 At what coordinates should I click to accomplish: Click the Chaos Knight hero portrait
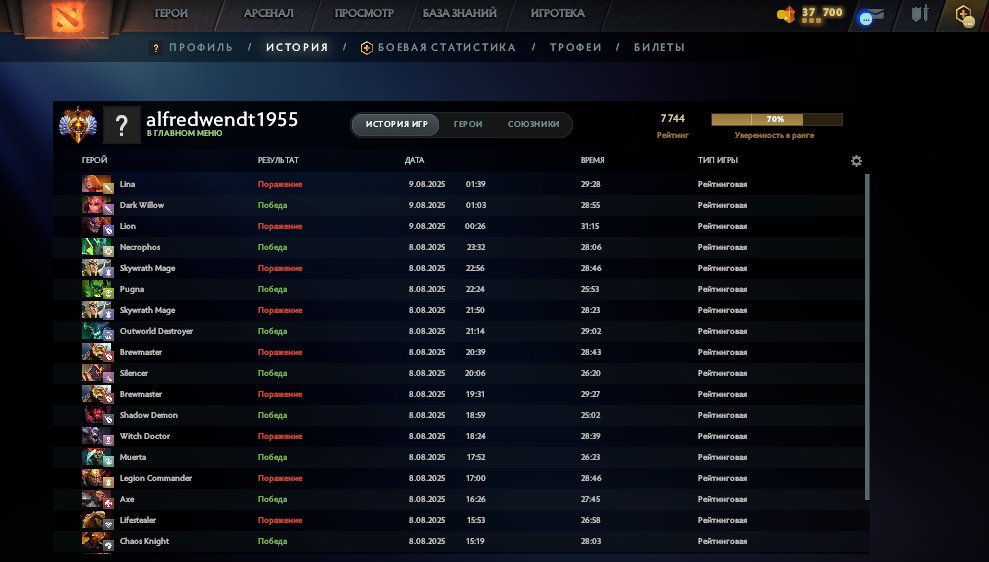97,541
